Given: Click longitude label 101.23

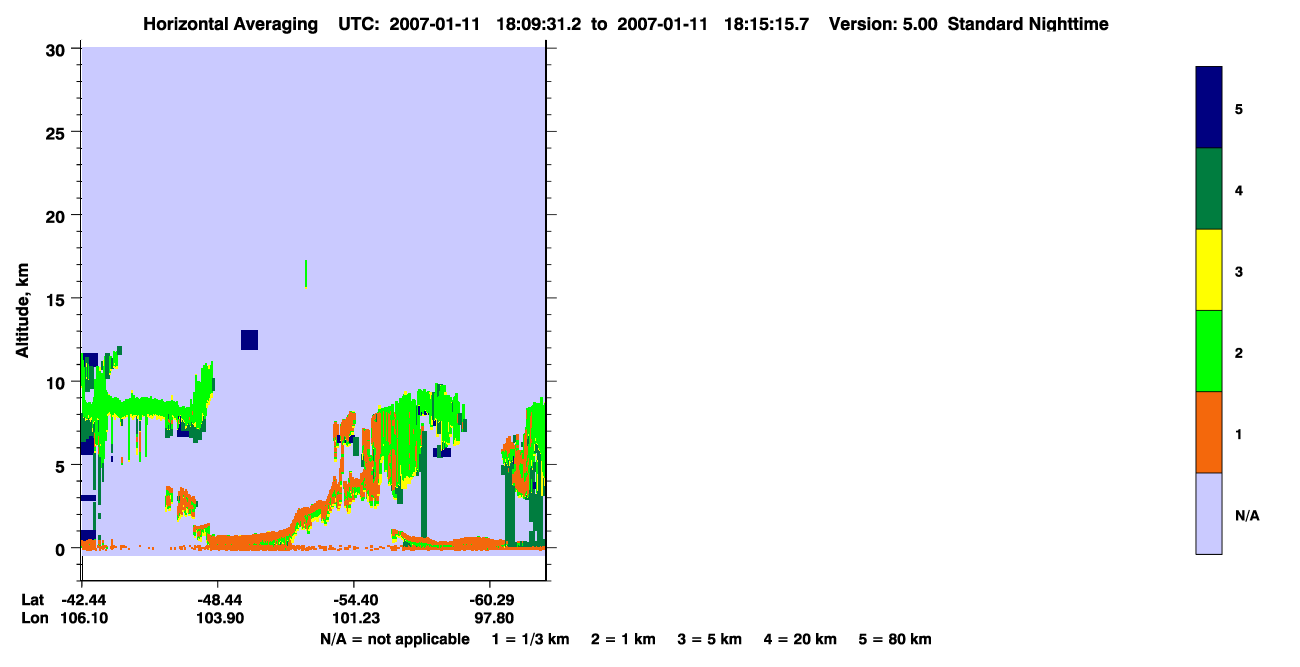Looking at the screenshot, I should [x=354, y=619].
